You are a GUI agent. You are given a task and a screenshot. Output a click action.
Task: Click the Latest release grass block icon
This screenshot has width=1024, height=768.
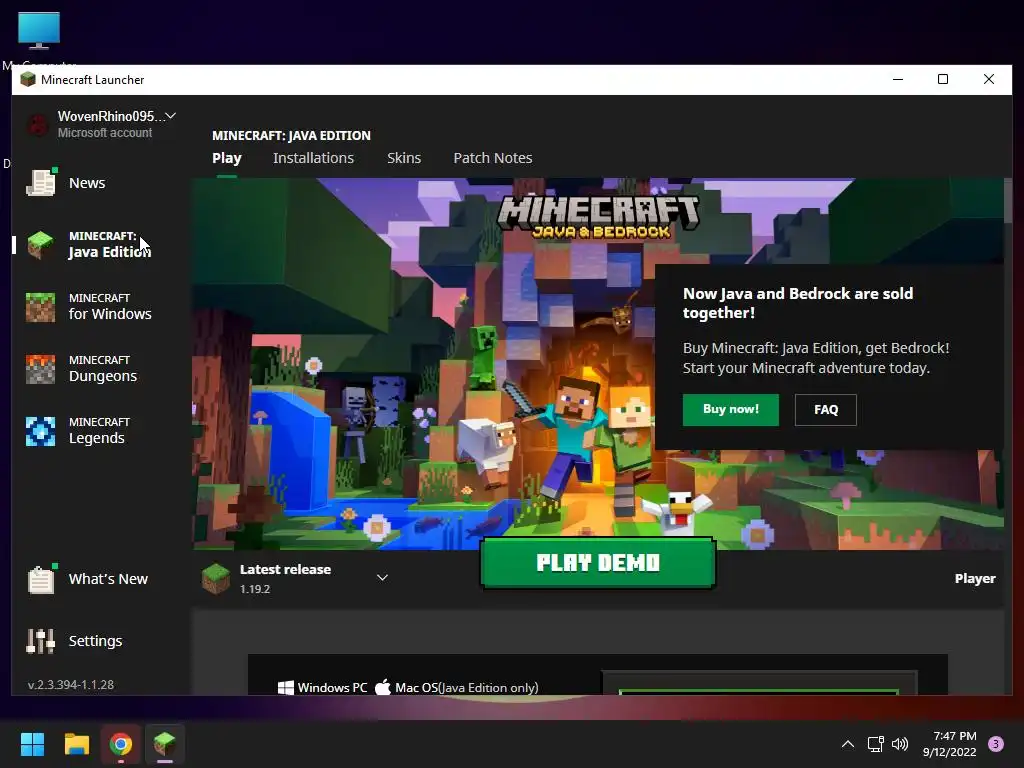pyautogui.click(x=216, y=579)
